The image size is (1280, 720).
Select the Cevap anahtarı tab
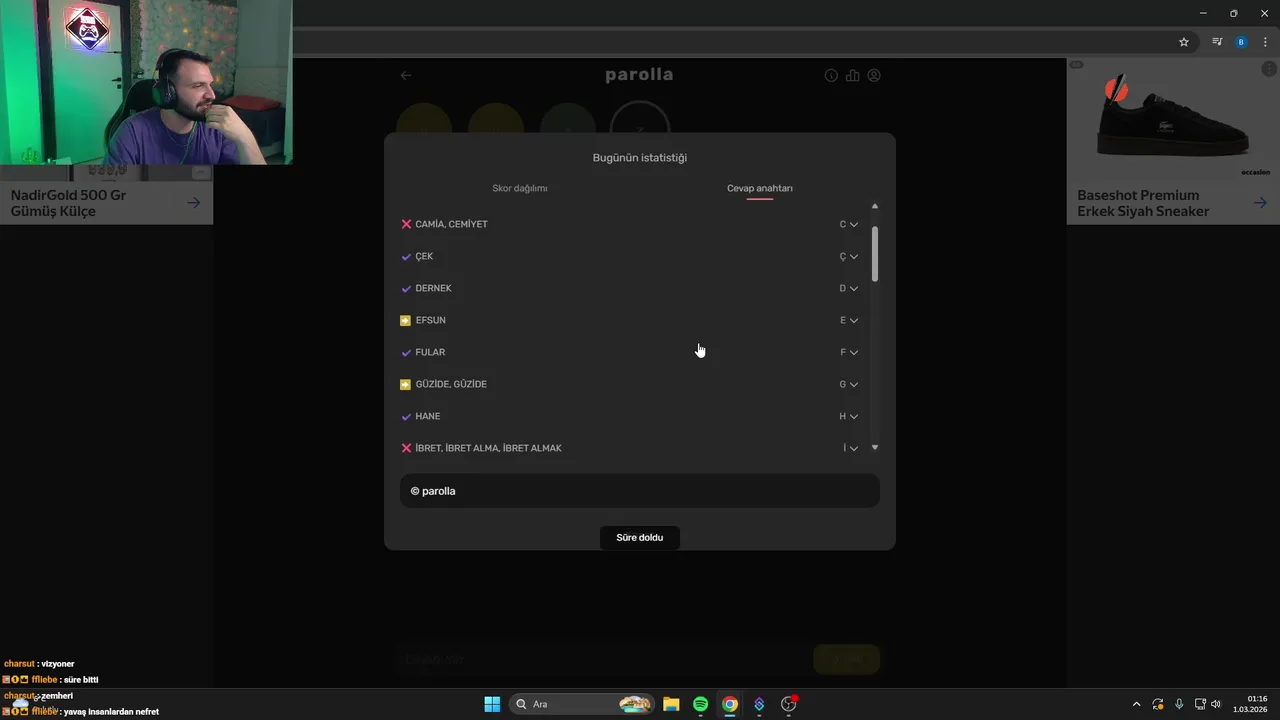pos(760,188)
